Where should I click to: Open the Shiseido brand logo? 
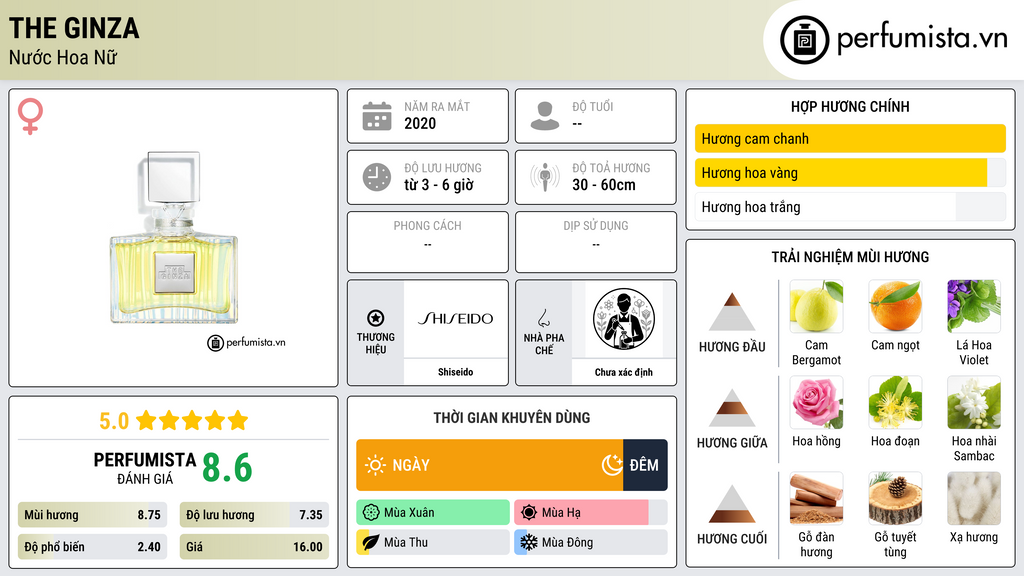tap(455, 319)
